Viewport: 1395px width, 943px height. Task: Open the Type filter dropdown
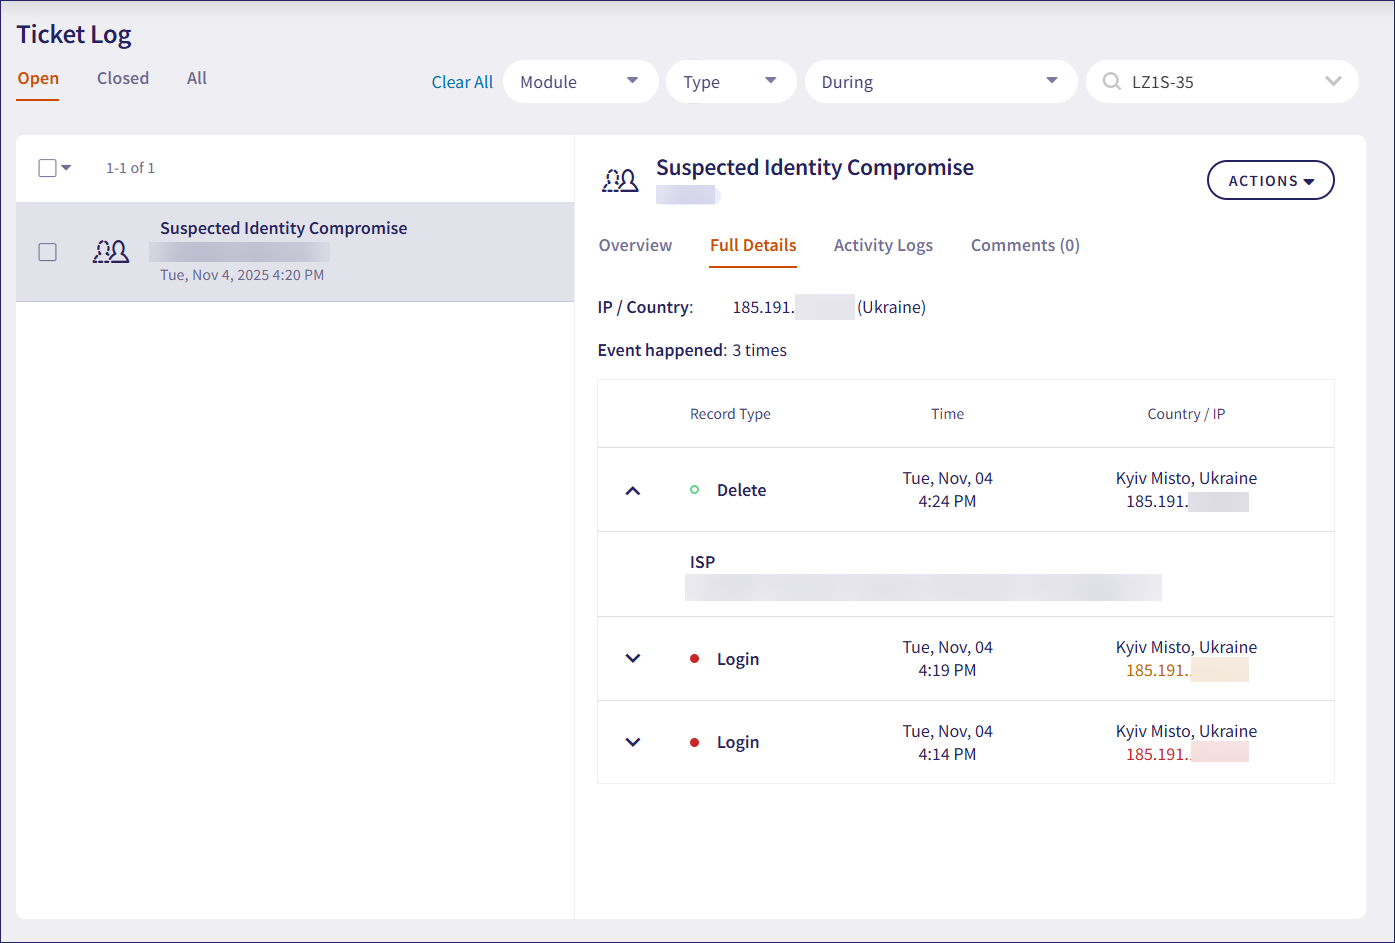(731, 81)
